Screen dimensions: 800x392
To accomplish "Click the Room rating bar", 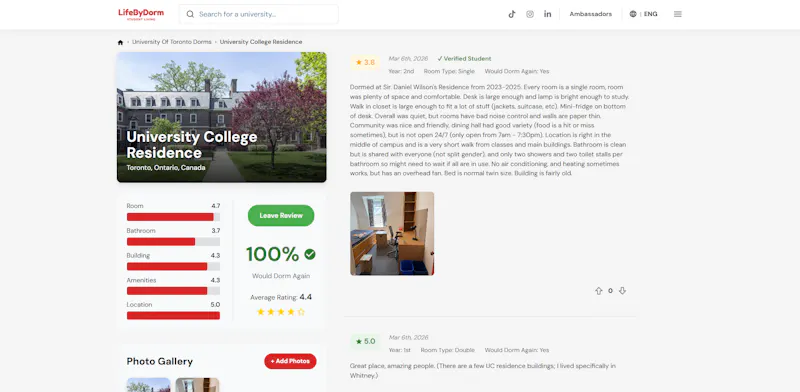I will click(x=173, y=217).
